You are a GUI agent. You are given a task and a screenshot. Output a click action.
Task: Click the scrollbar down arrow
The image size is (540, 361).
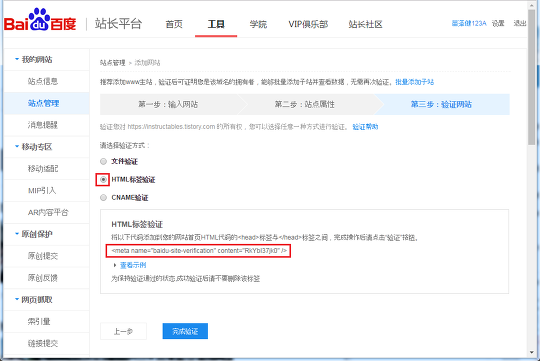pyautogui.click(x=532, y=352)
